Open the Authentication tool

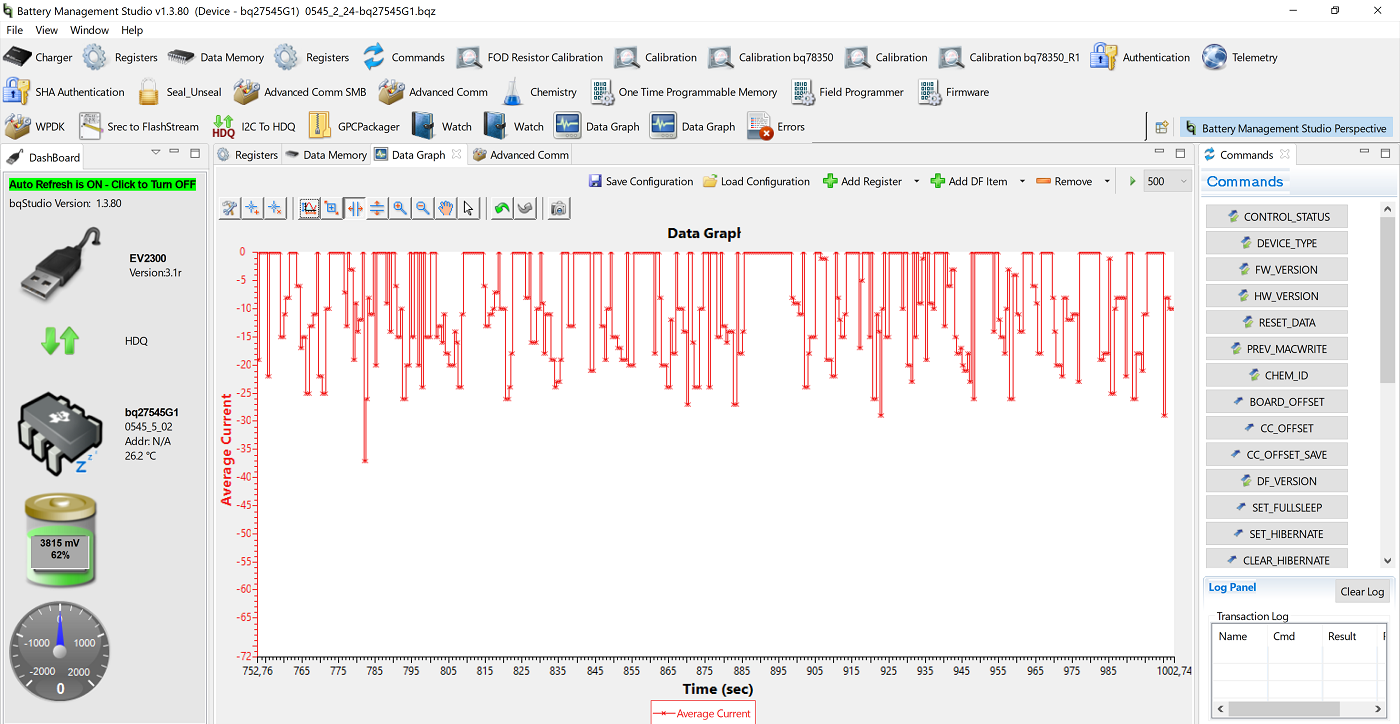click(x=1141, y=57)
